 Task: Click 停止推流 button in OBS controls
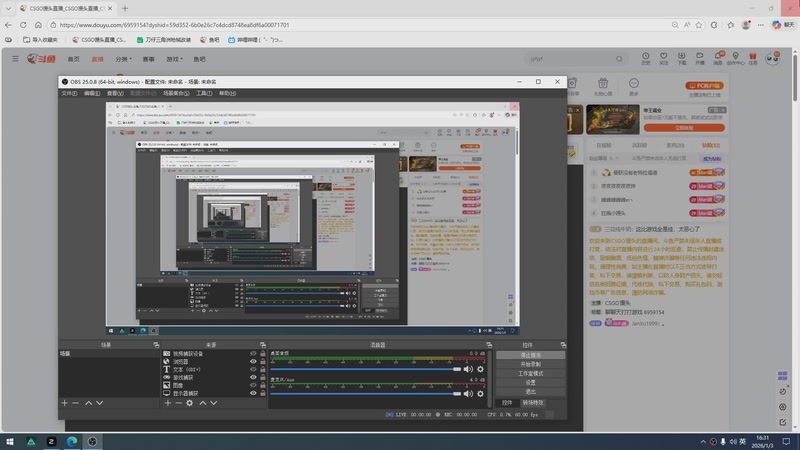pos(531,355)
